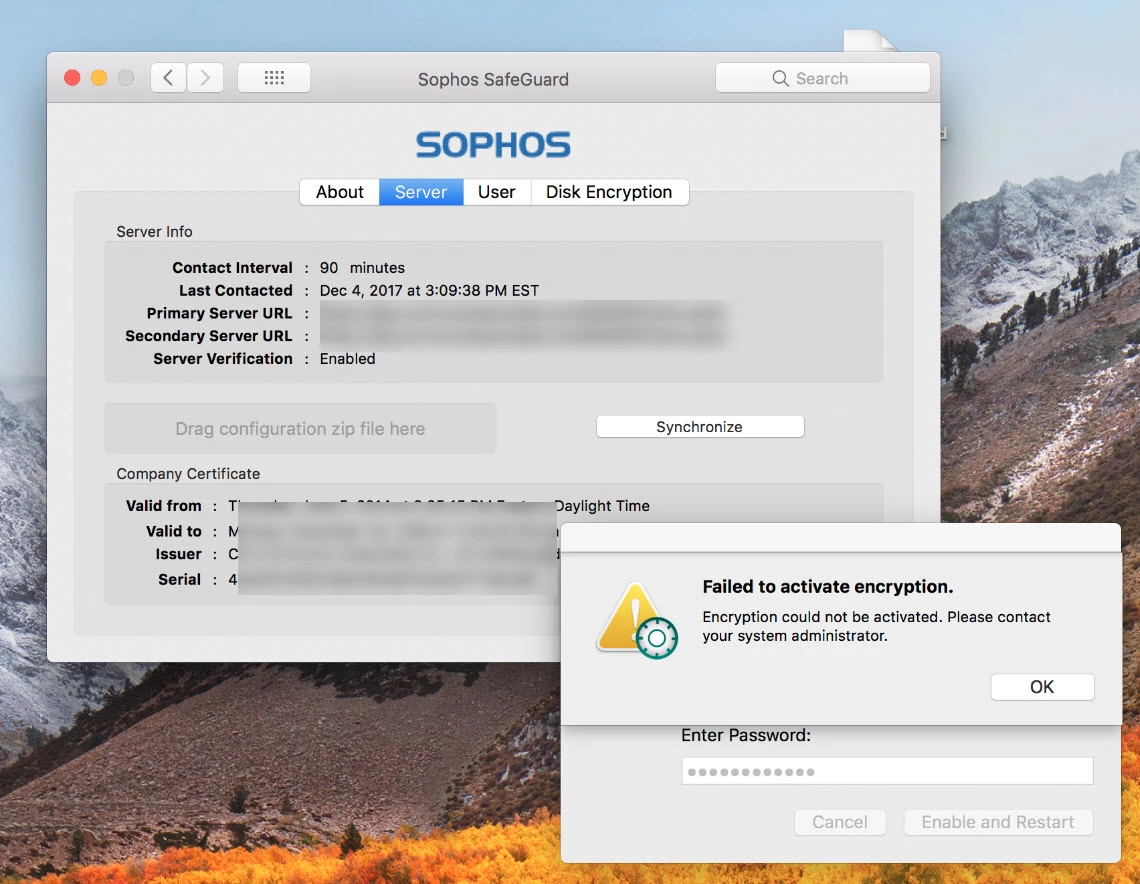
Task: Click the warning icon in the error dialog
Action: coord(637,620)
